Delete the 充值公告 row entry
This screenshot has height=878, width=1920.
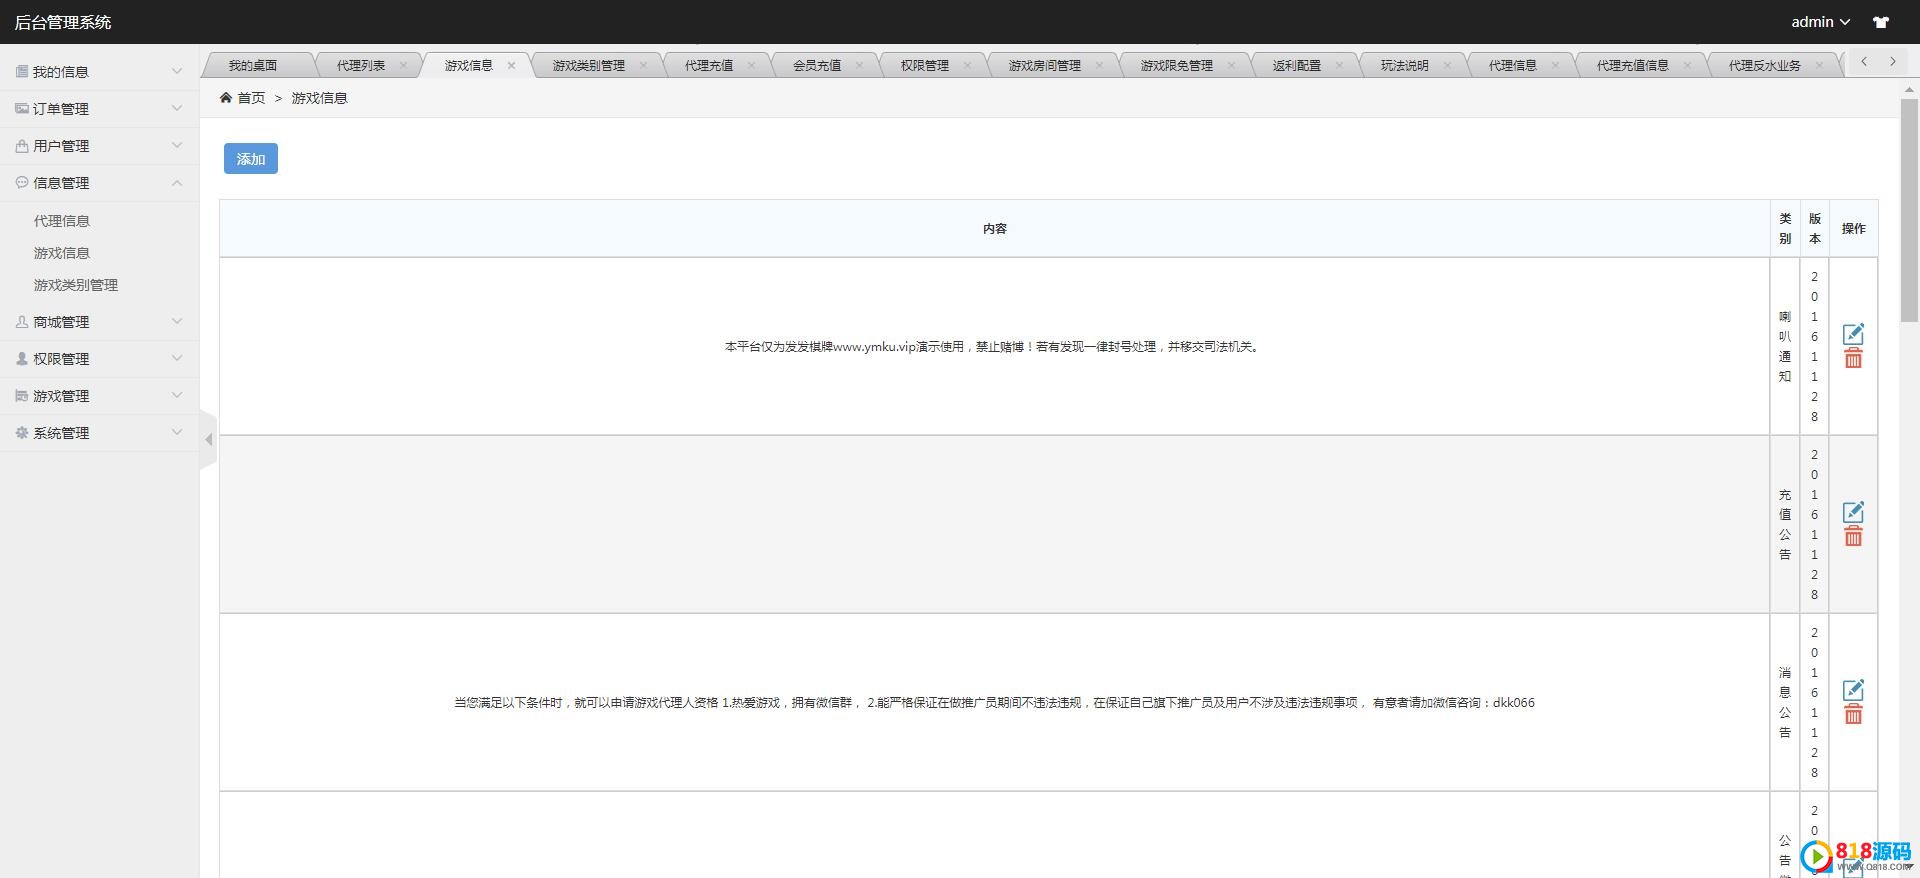1853,537
